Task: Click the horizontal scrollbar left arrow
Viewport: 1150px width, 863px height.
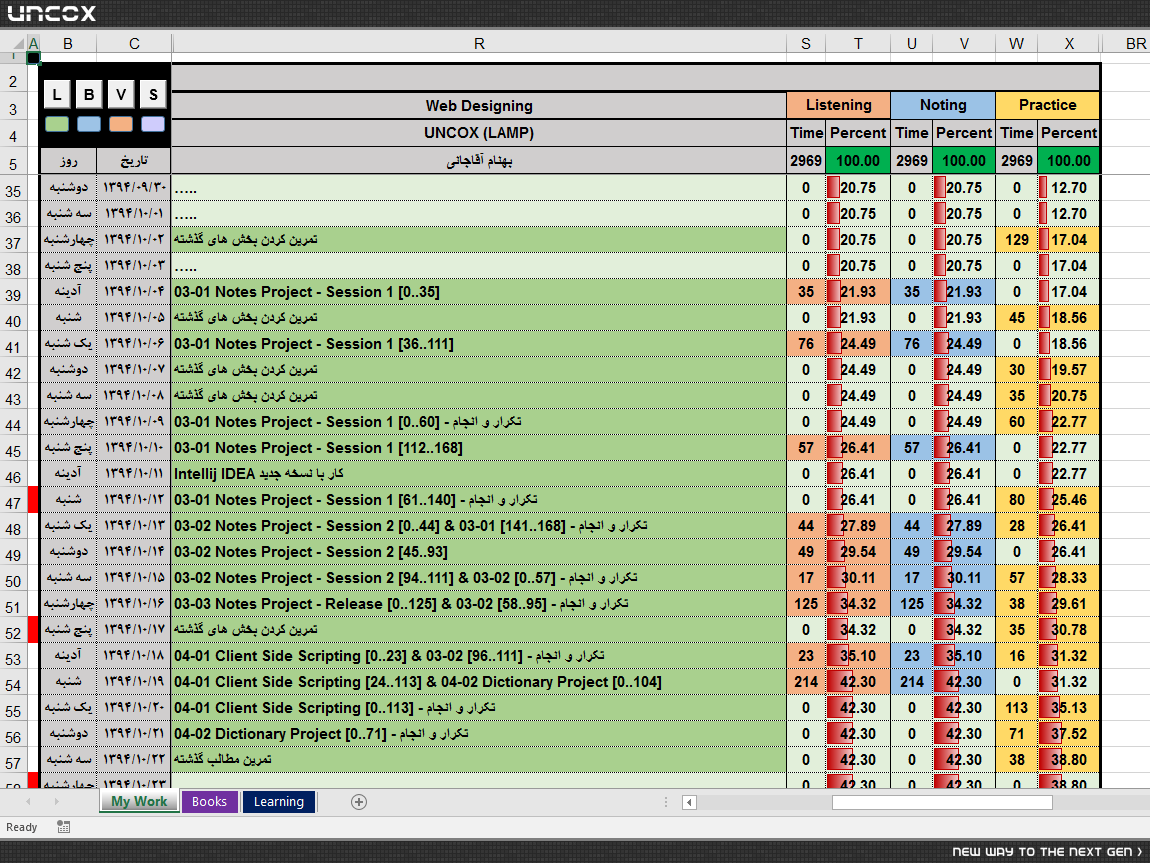Action: tap(689, 802)
